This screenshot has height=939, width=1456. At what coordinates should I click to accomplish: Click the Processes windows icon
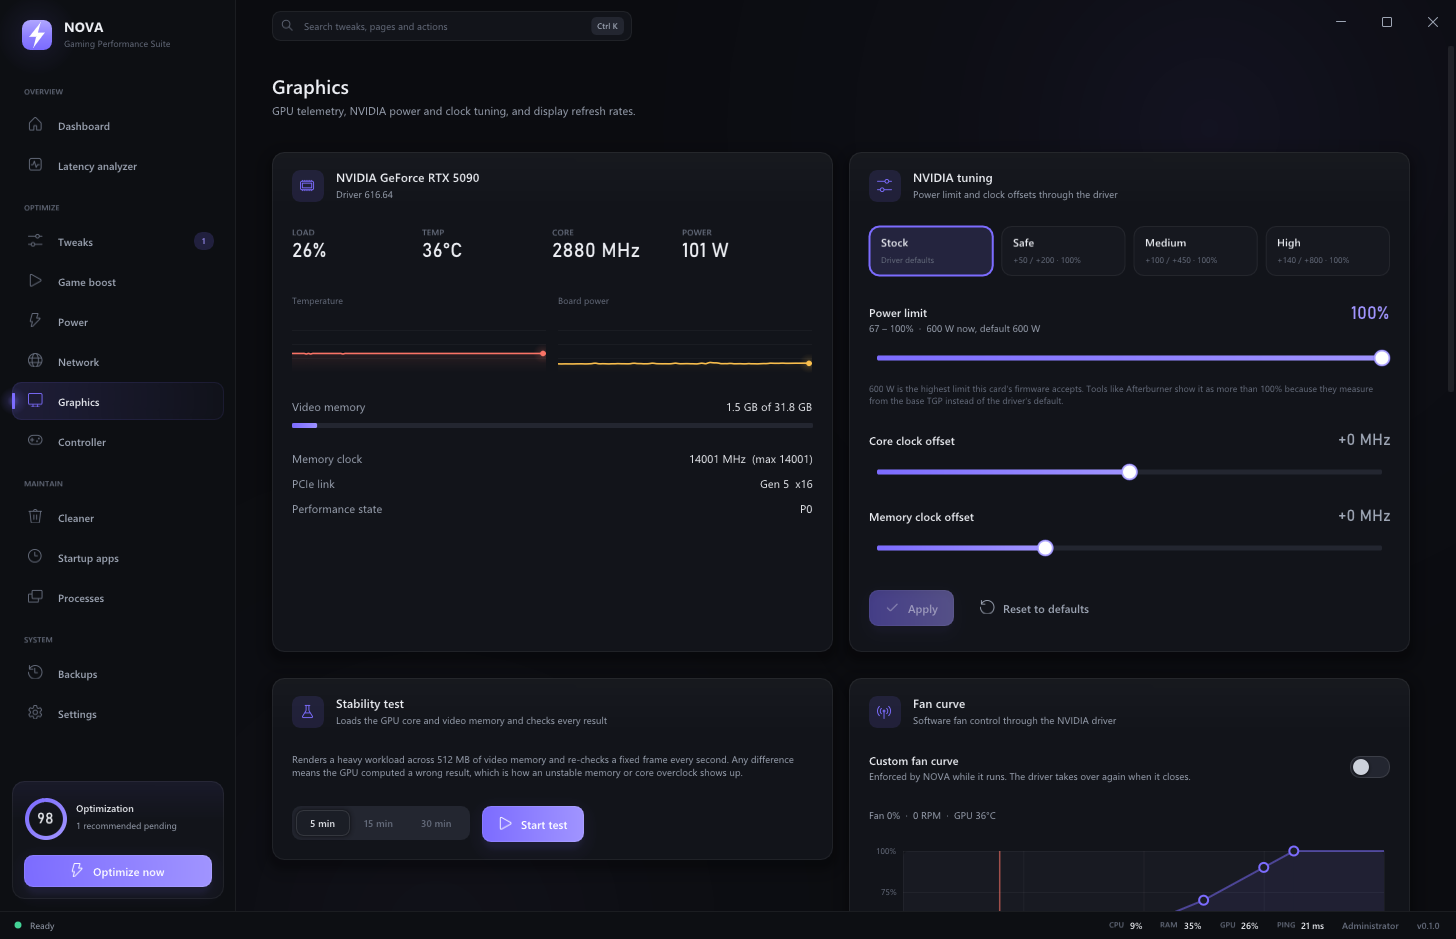point(35,597)
